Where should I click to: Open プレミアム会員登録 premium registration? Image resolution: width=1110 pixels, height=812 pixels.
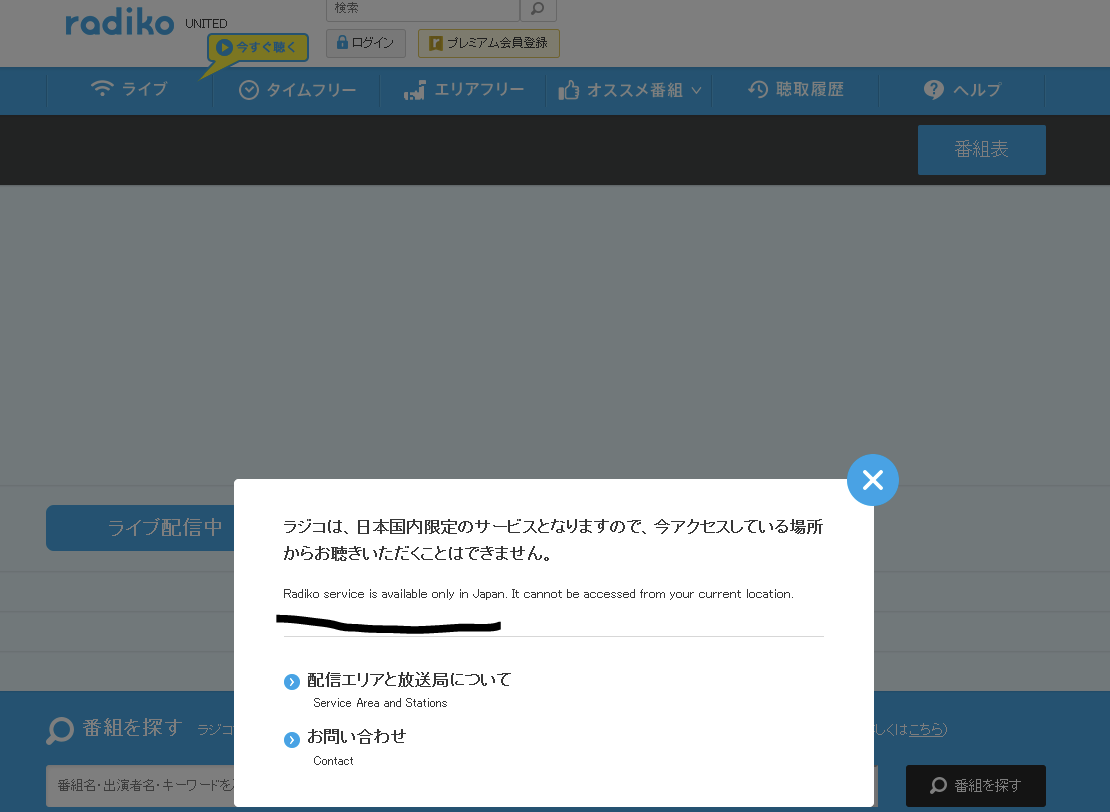488,43
